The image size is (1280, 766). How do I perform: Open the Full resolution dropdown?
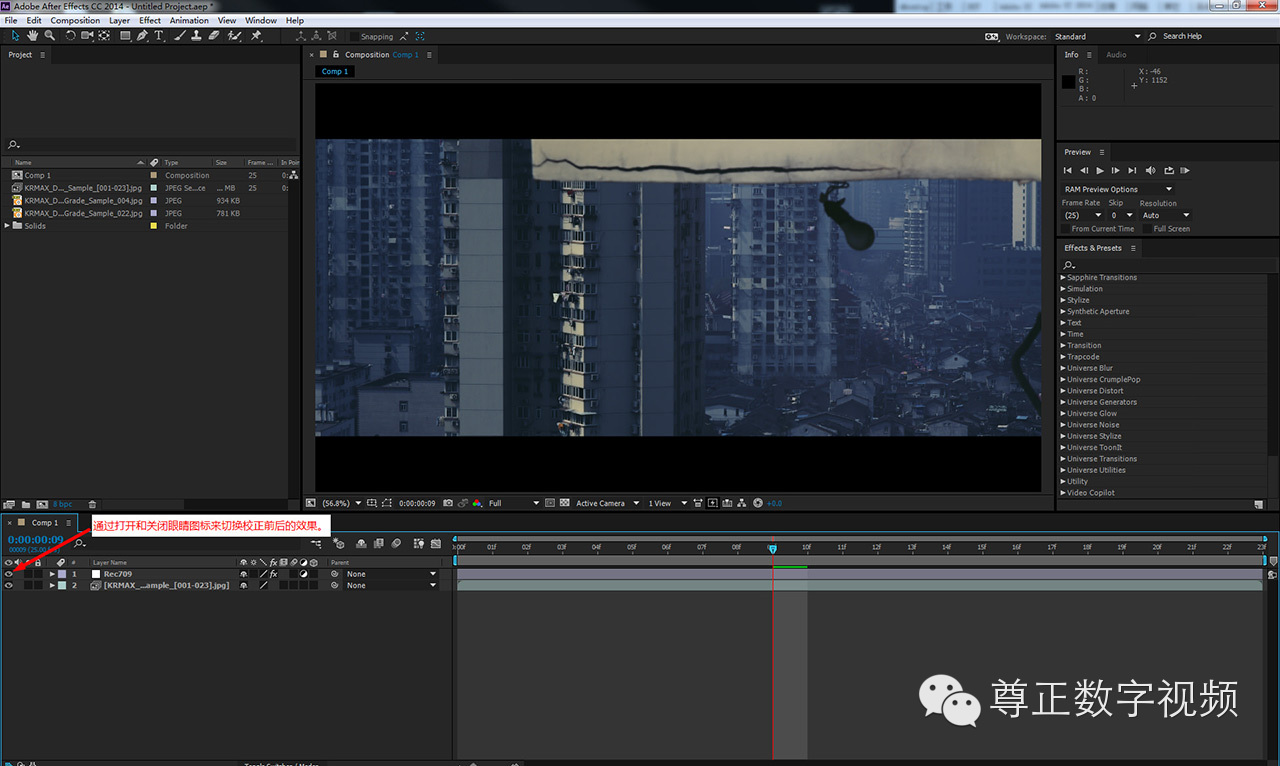click(x=514, y=503)
